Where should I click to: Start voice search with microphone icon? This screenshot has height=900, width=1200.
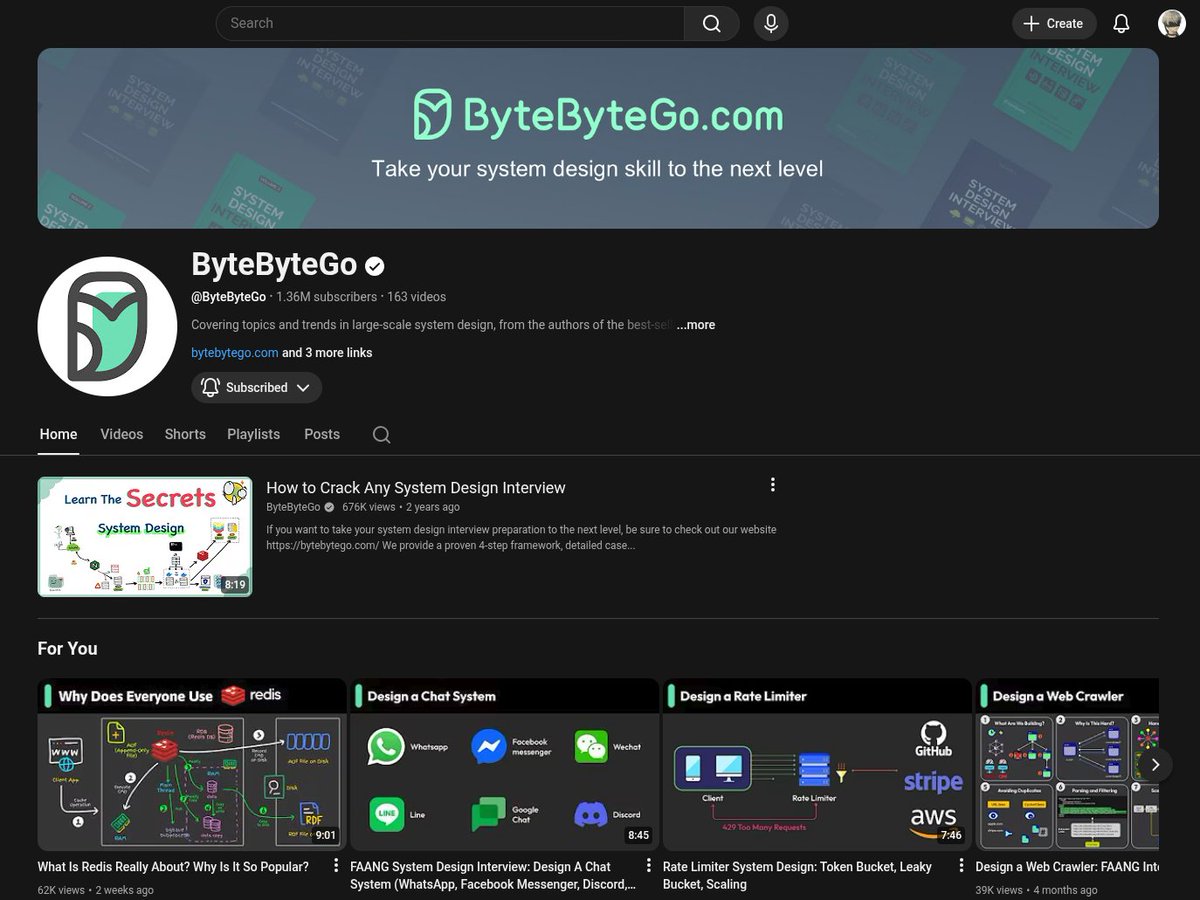point(771,23)
